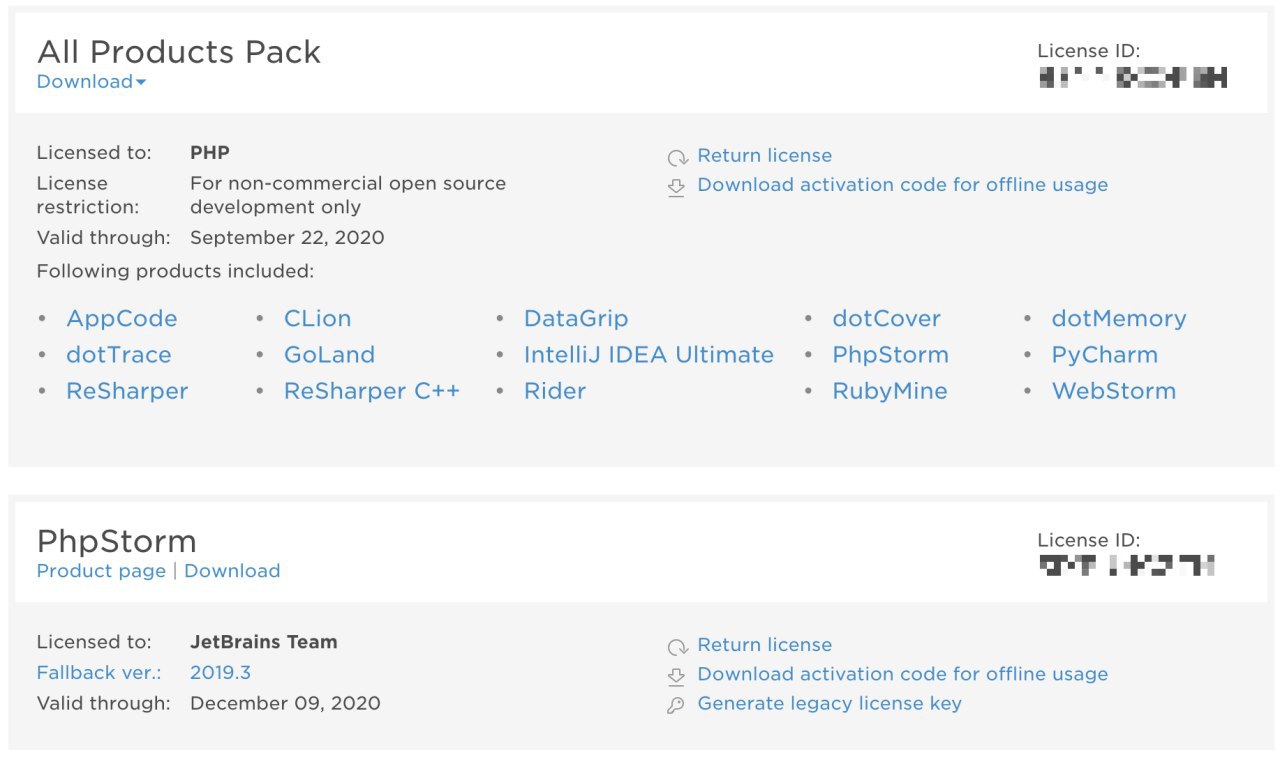Image resolution: width=1280 pixels, height=757 pixels.
Task: Click the Return license icon under PhpStorm
Action: tap(678, 647)
